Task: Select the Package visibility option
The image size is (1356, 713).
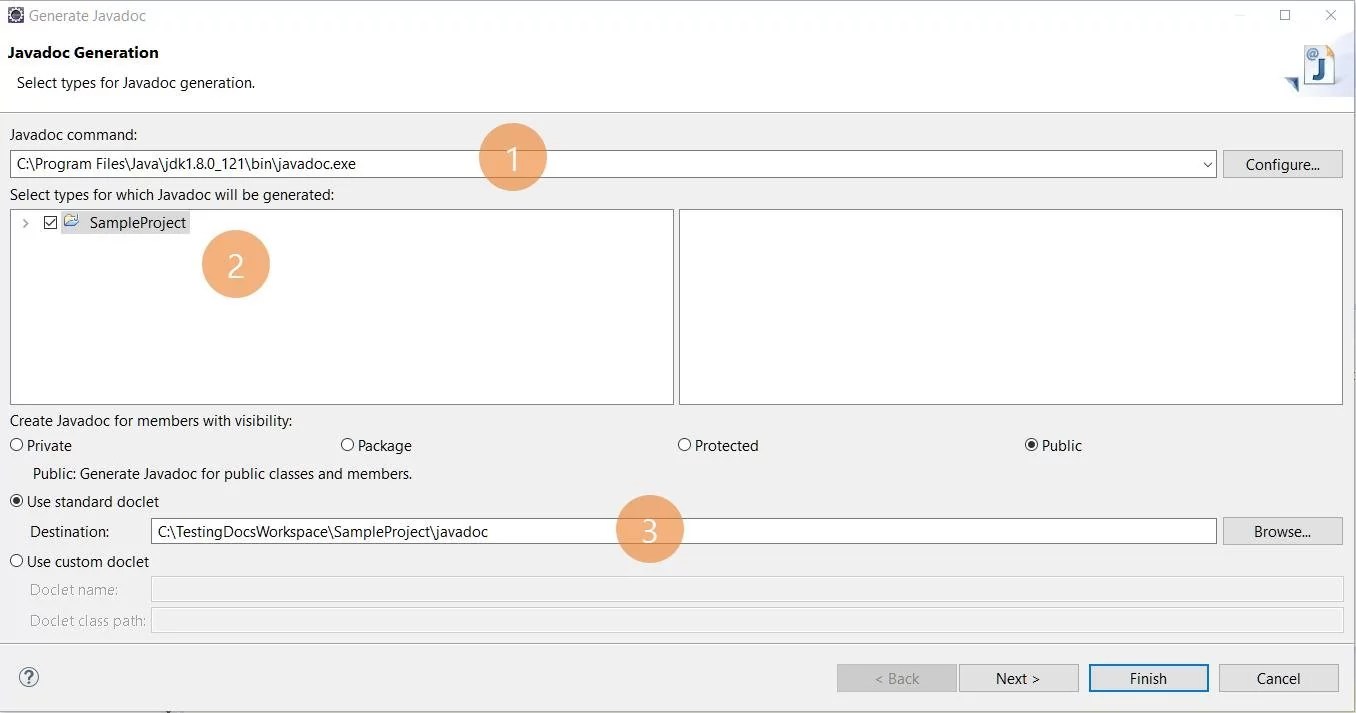Action: pyautogui.click(x=347, y=445)
